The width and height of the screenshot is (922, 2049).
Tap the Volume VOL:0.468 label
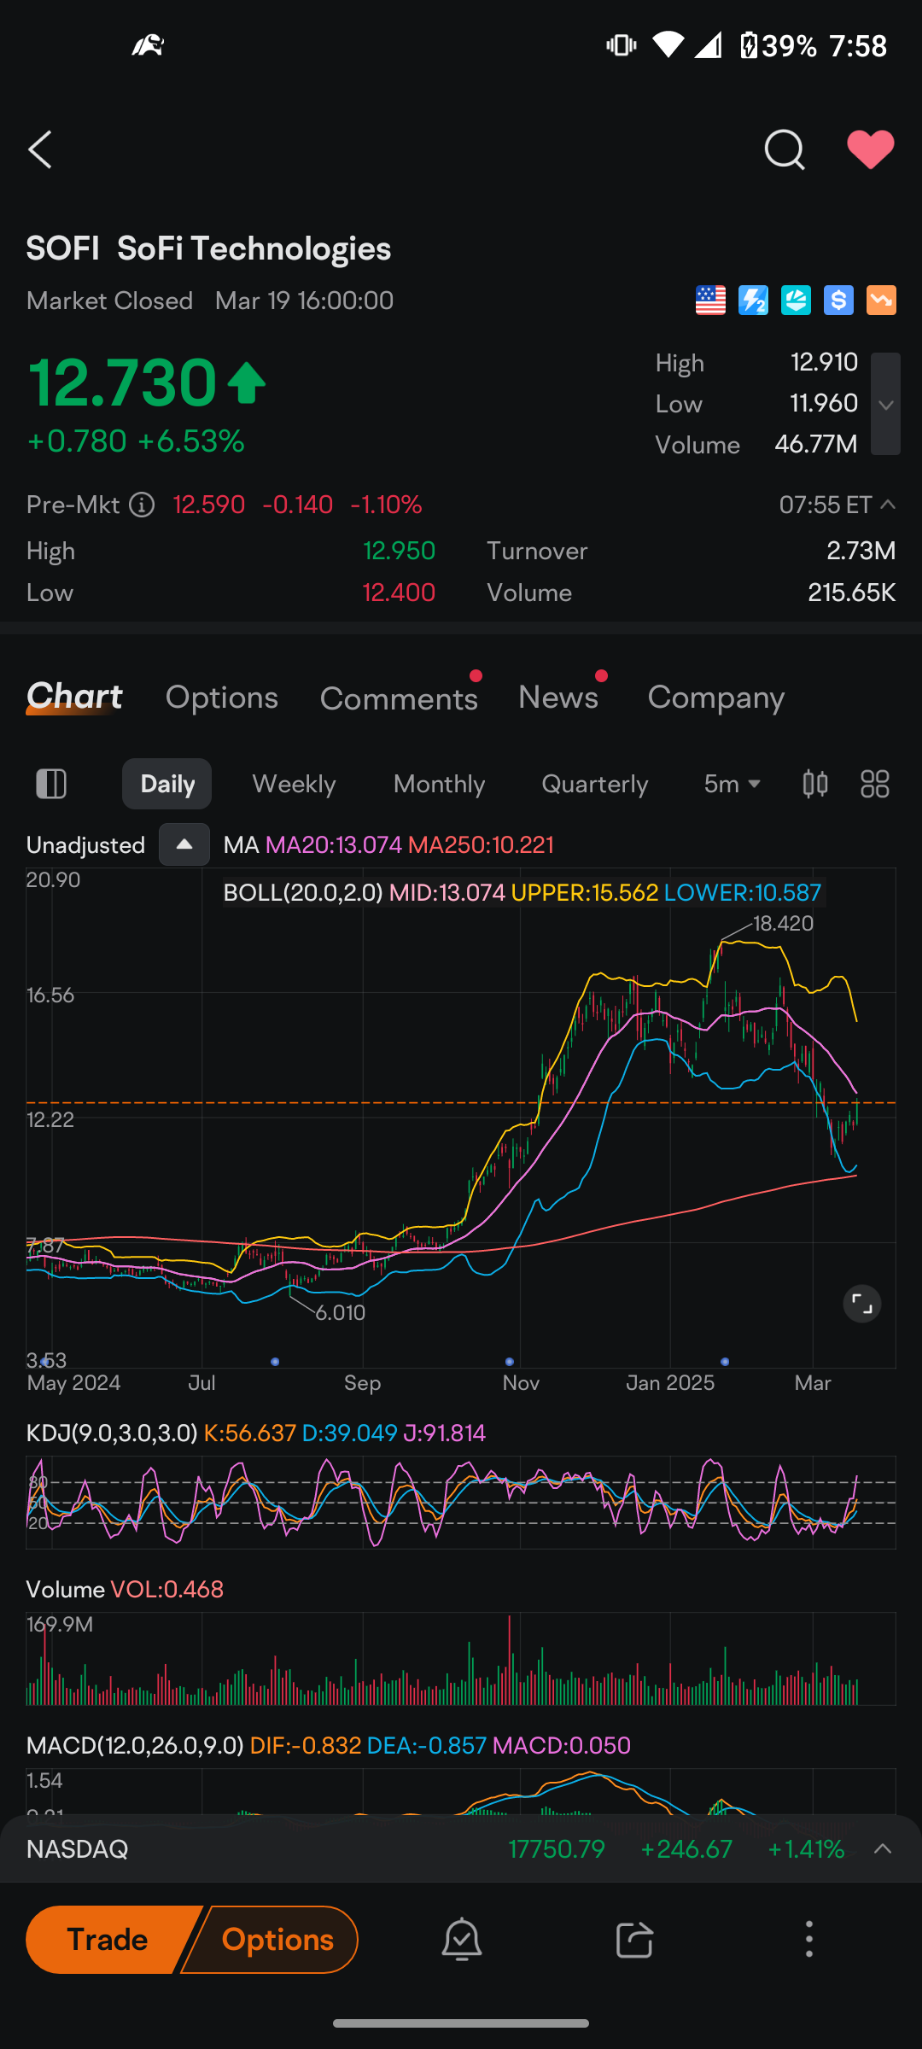[125, 1589]
